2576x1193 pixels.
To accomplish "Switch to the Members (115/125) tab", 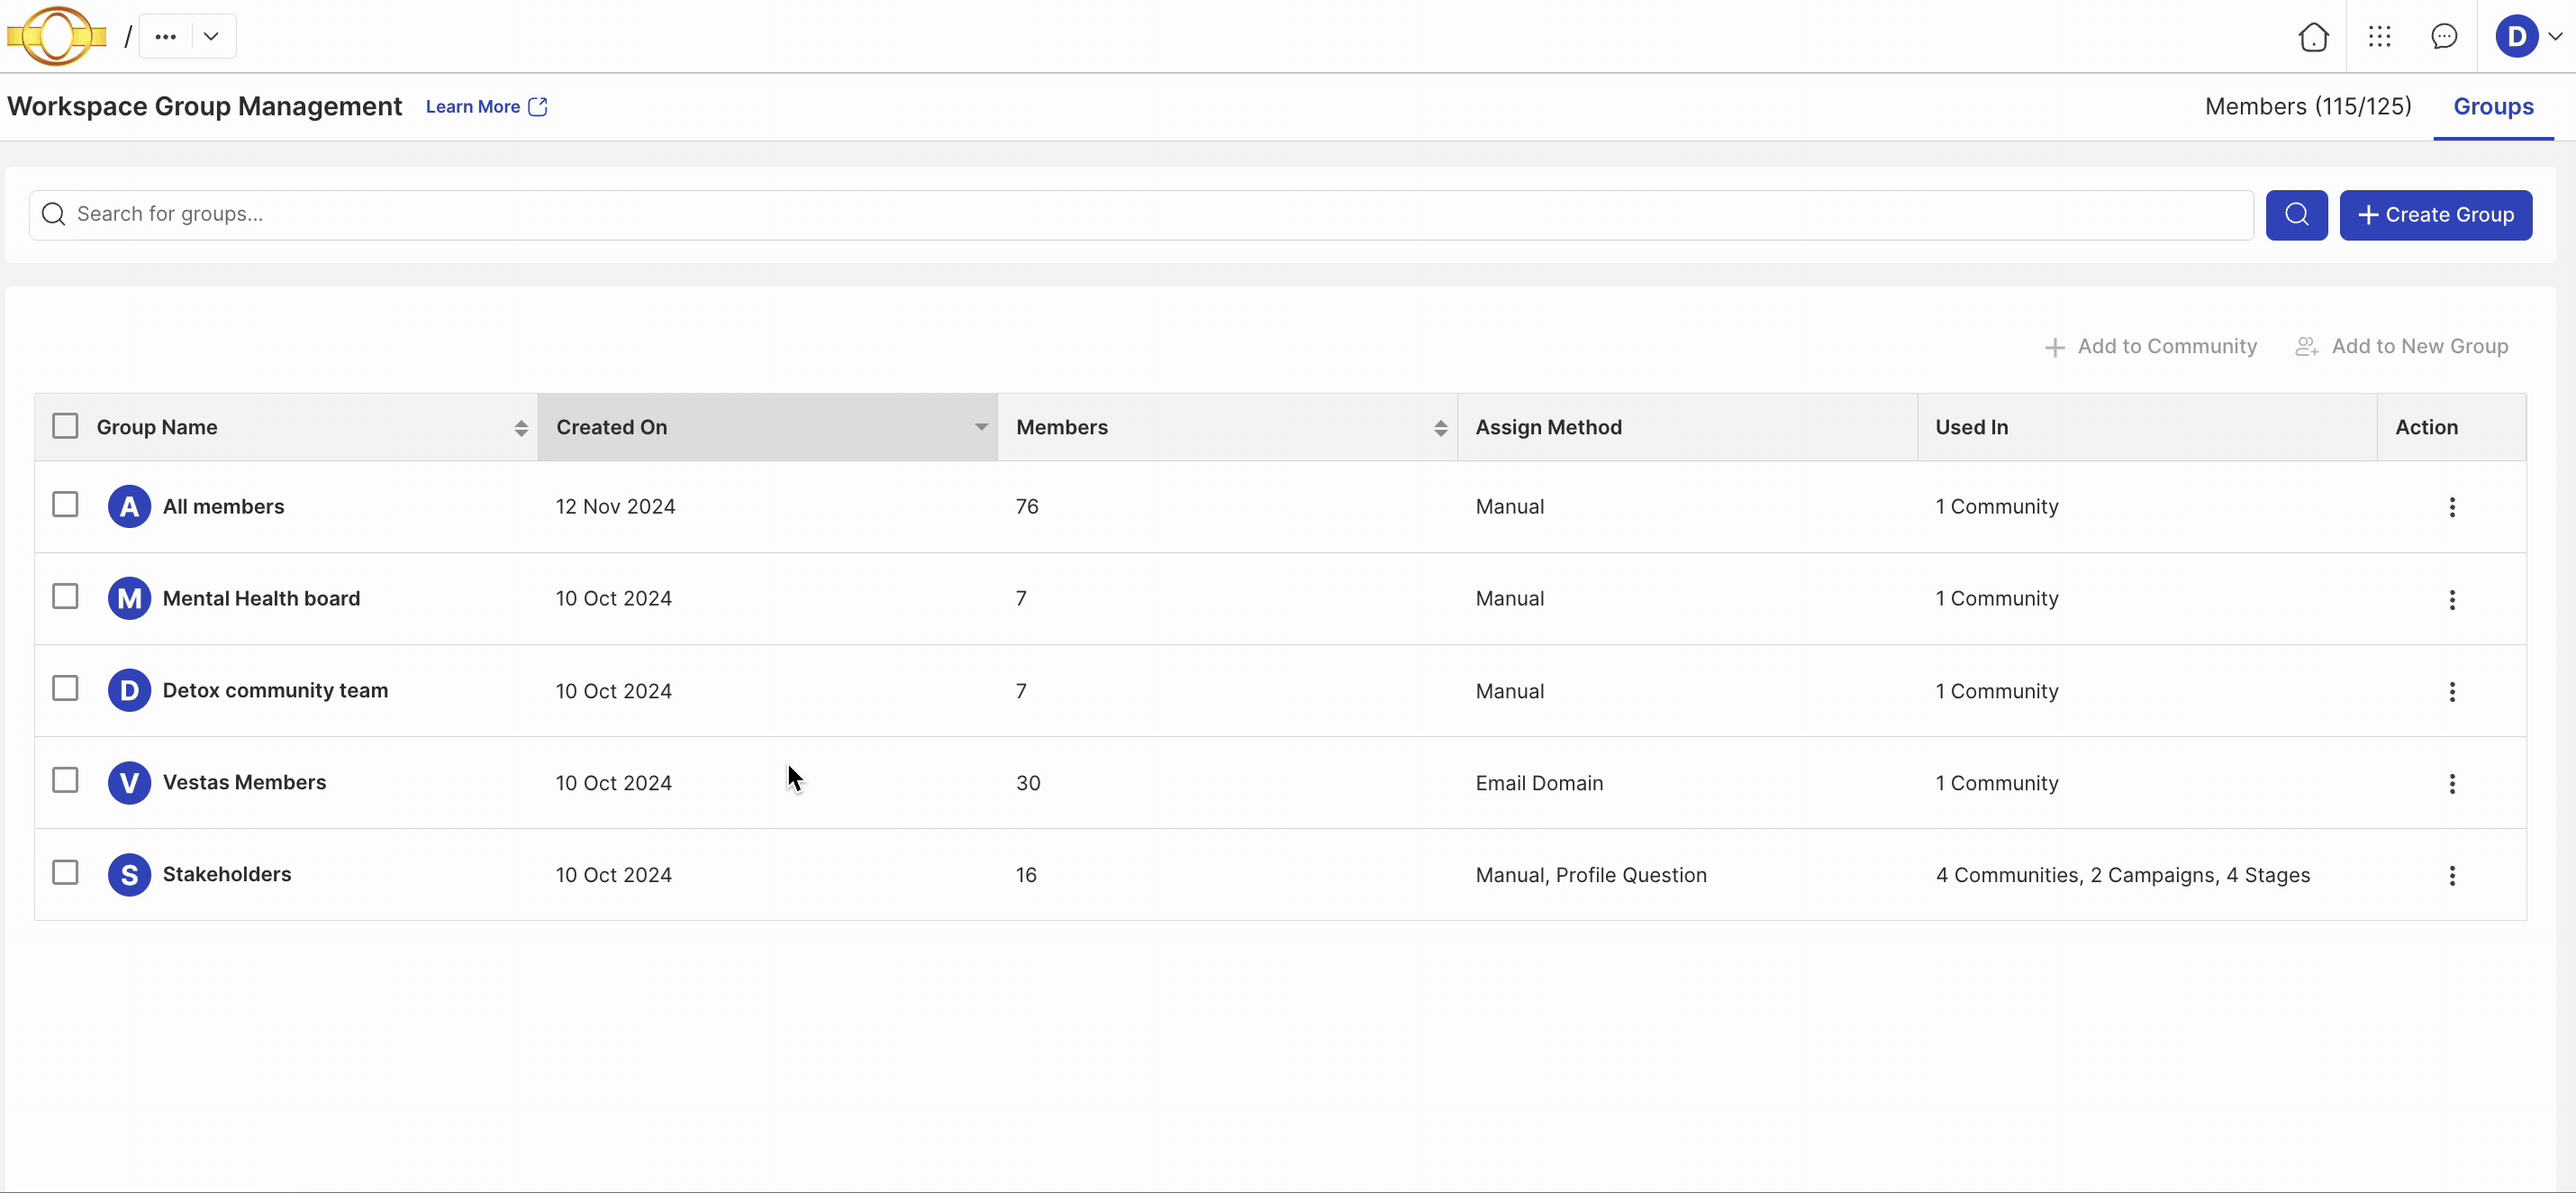I will pyautogui.click(x=2308, y=106).
